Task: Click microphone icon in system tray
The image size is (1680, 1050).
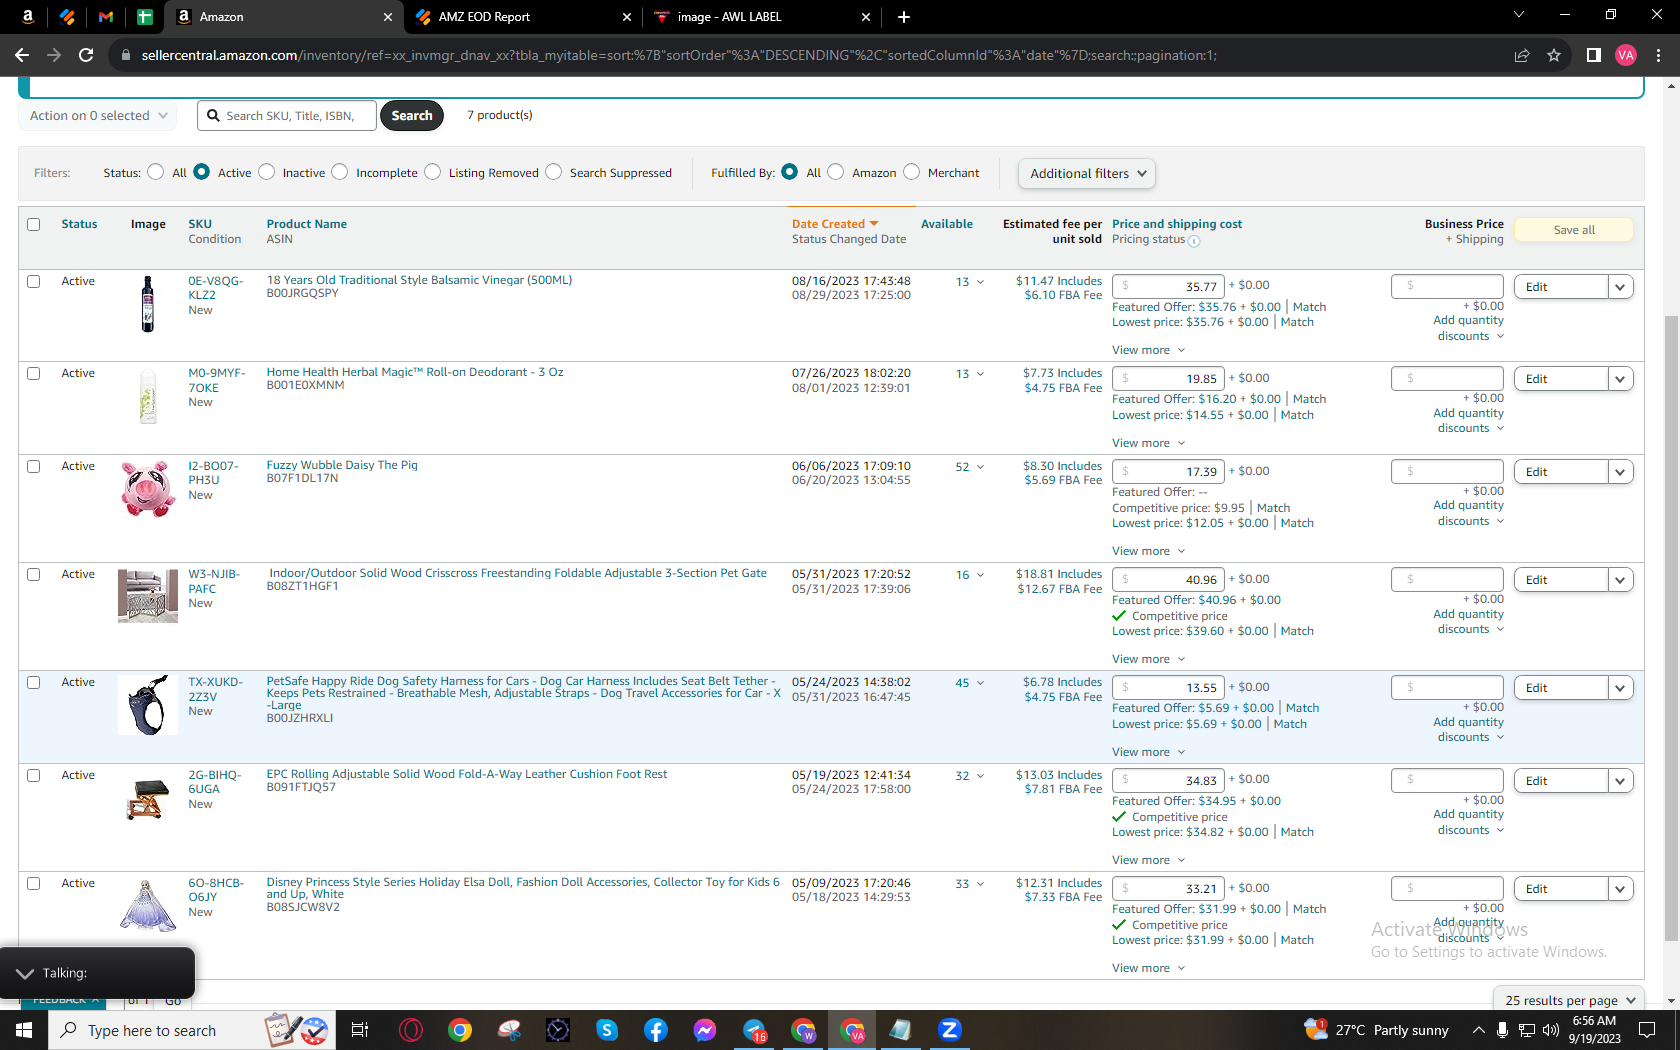Action: (1502, 1030)
